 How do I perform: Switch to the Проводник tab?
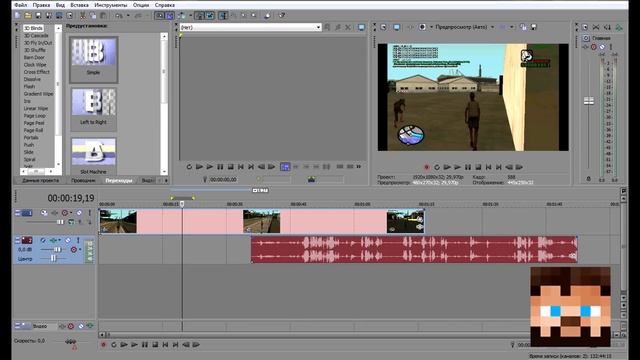(83, 180)
